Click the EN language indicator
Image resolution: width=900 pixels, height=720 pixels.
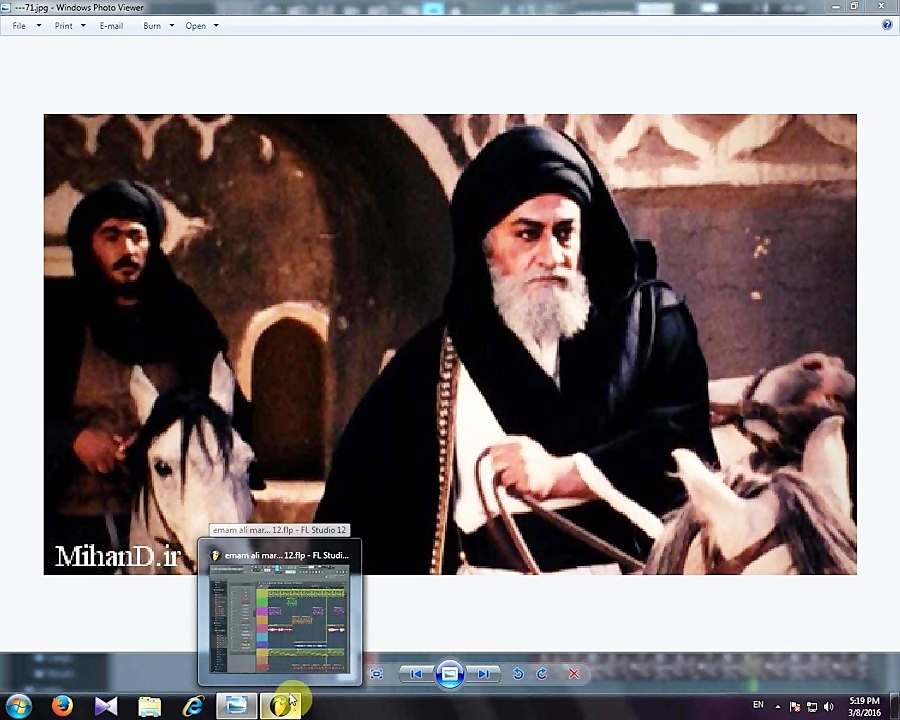coord(758,704)
